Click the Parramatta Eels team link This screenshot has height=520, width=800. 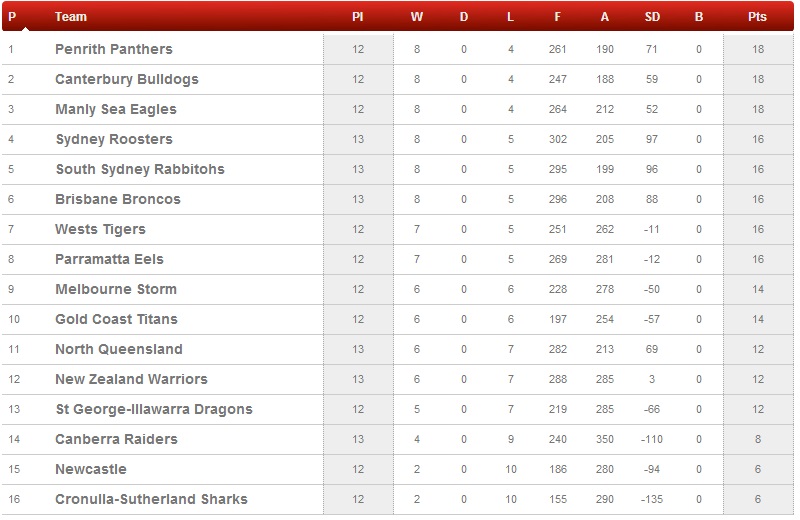pyautogui.click(x=109, y=259)
